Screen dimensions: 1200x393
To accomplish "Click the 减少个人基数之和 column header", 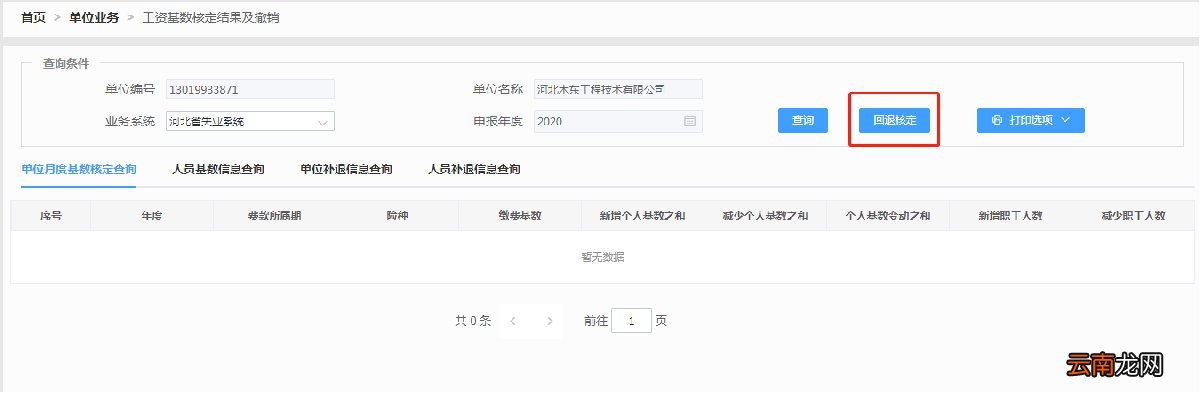I will 765,216.
